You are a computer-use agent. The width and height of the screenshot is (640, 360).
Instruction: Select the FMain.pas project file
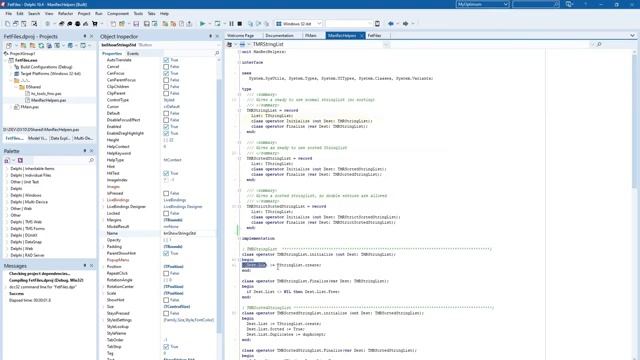tap(30, 107)
